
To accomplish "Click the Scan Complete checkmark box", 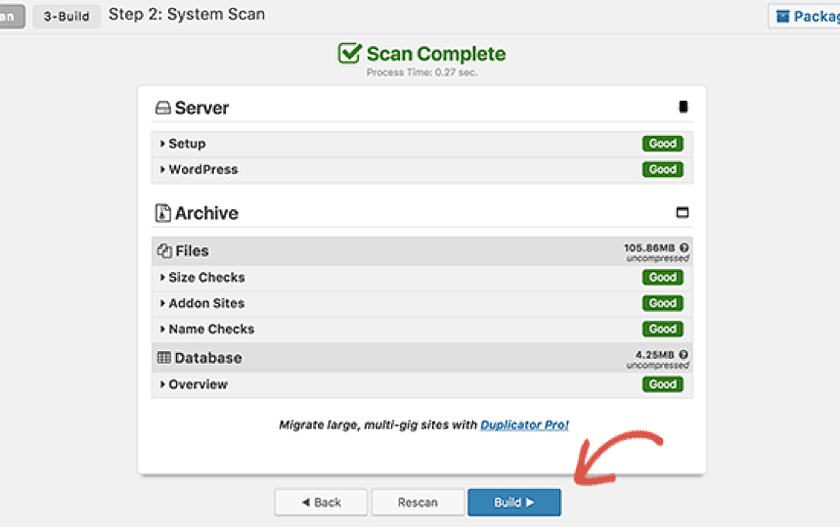I will click(x=349, y=54).
